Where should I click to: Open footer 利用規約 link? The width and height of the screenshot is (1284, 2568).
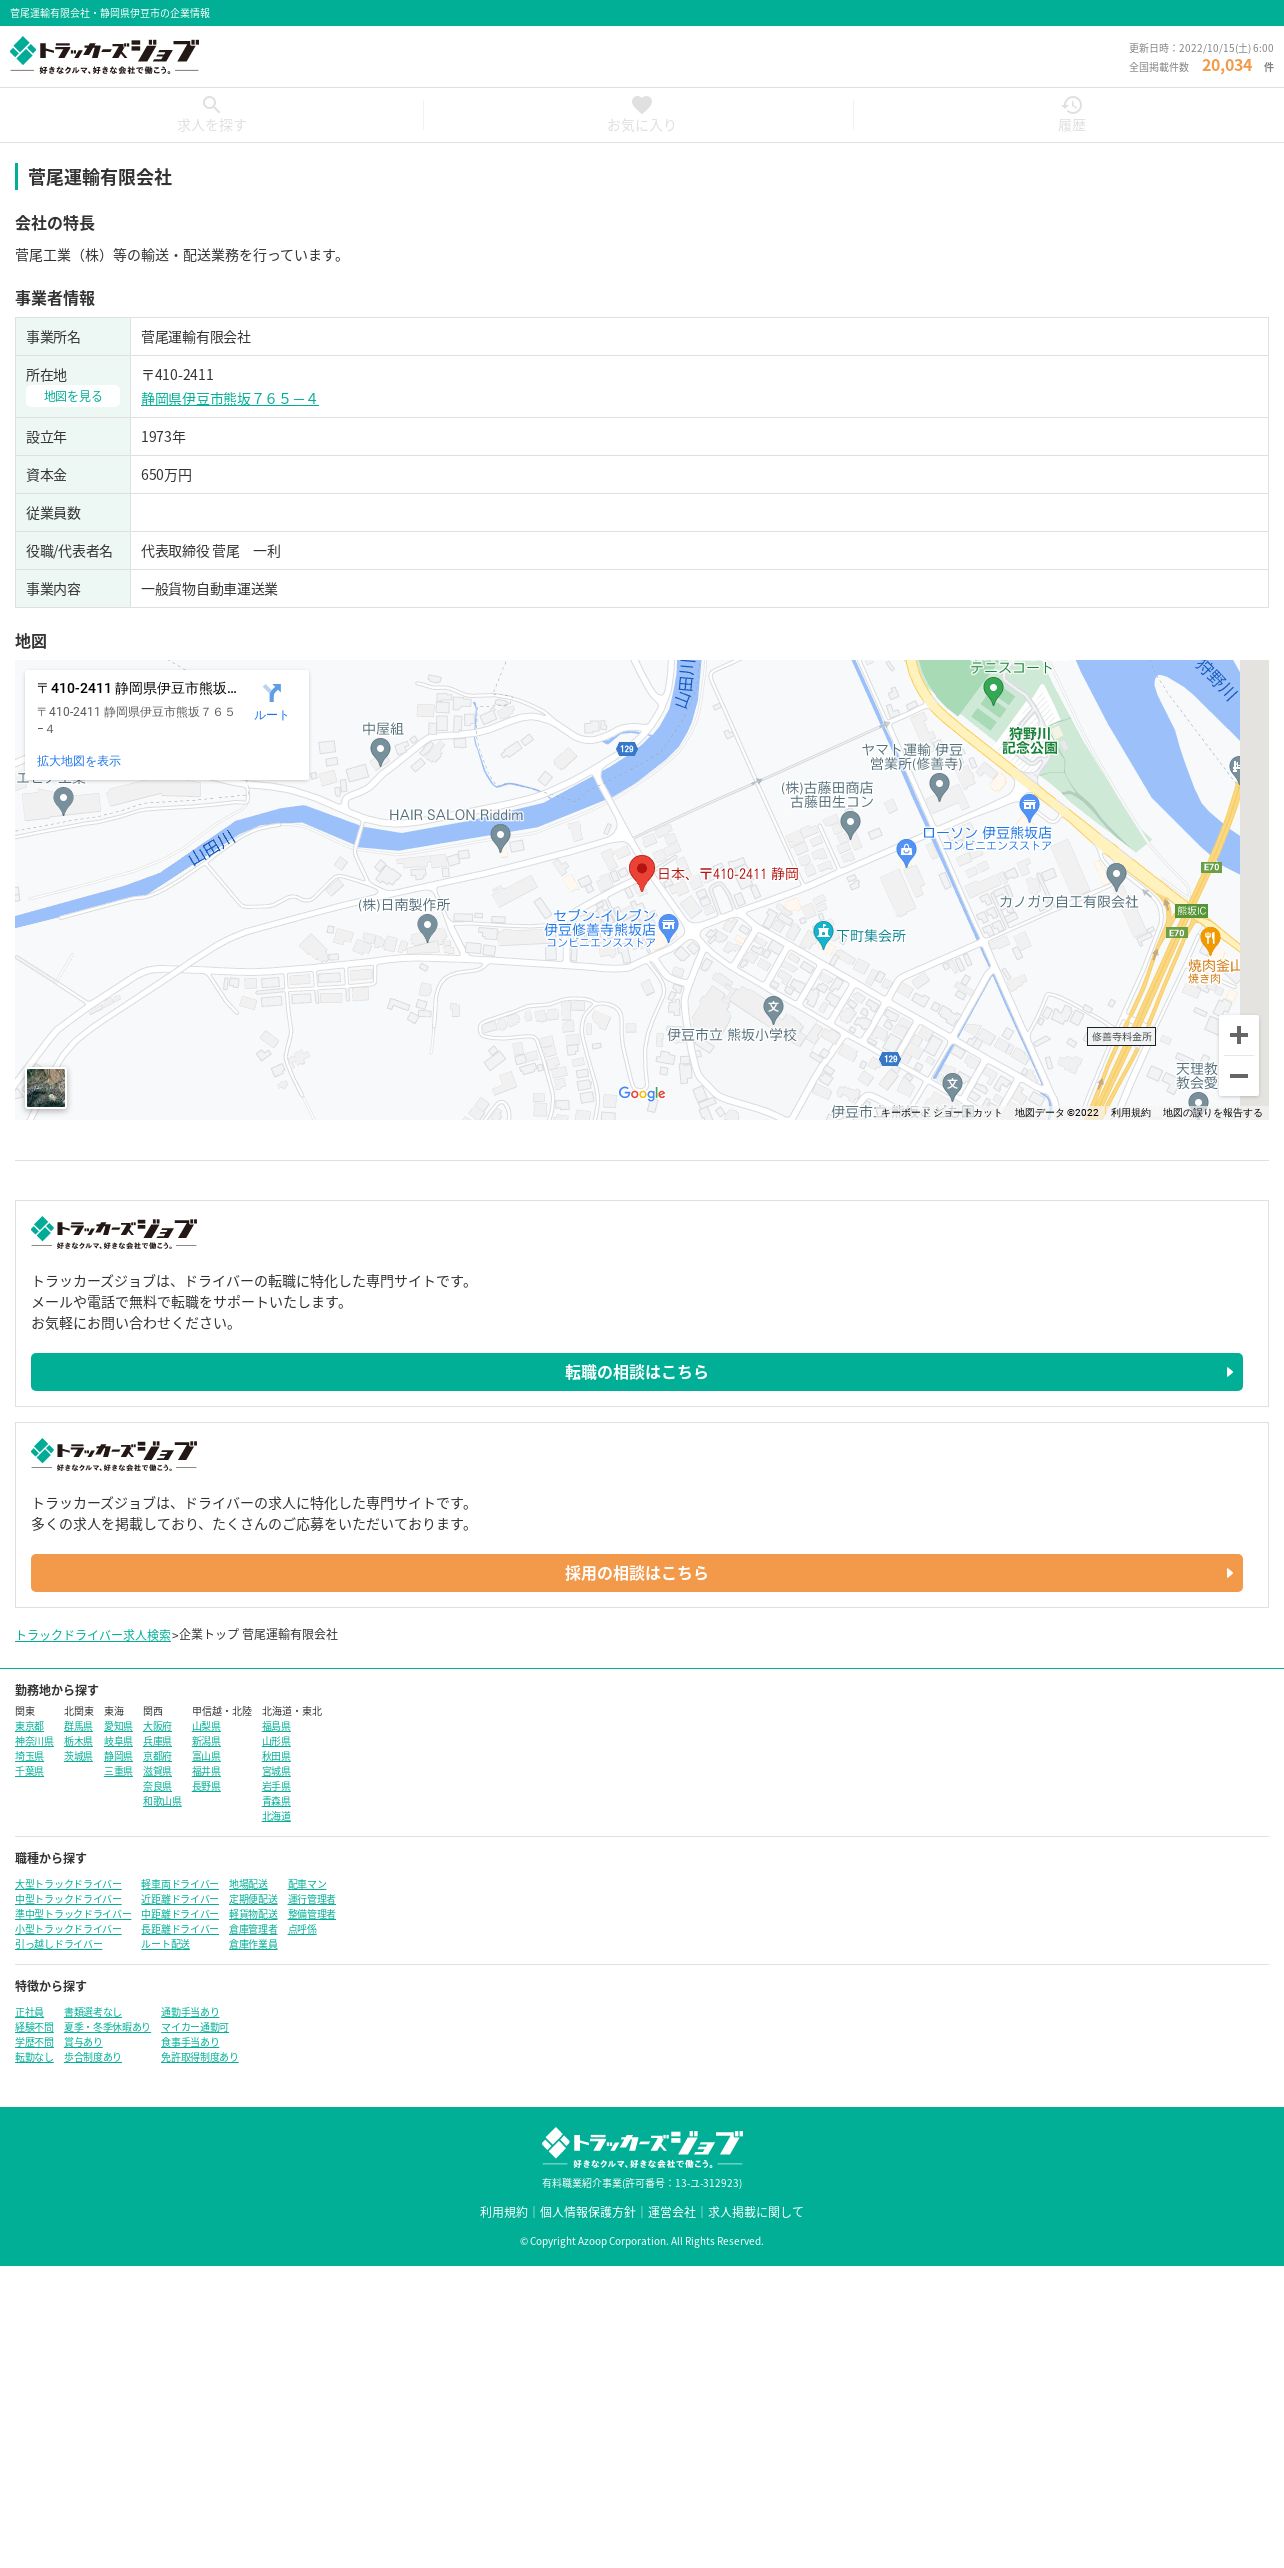[503, 2212]
